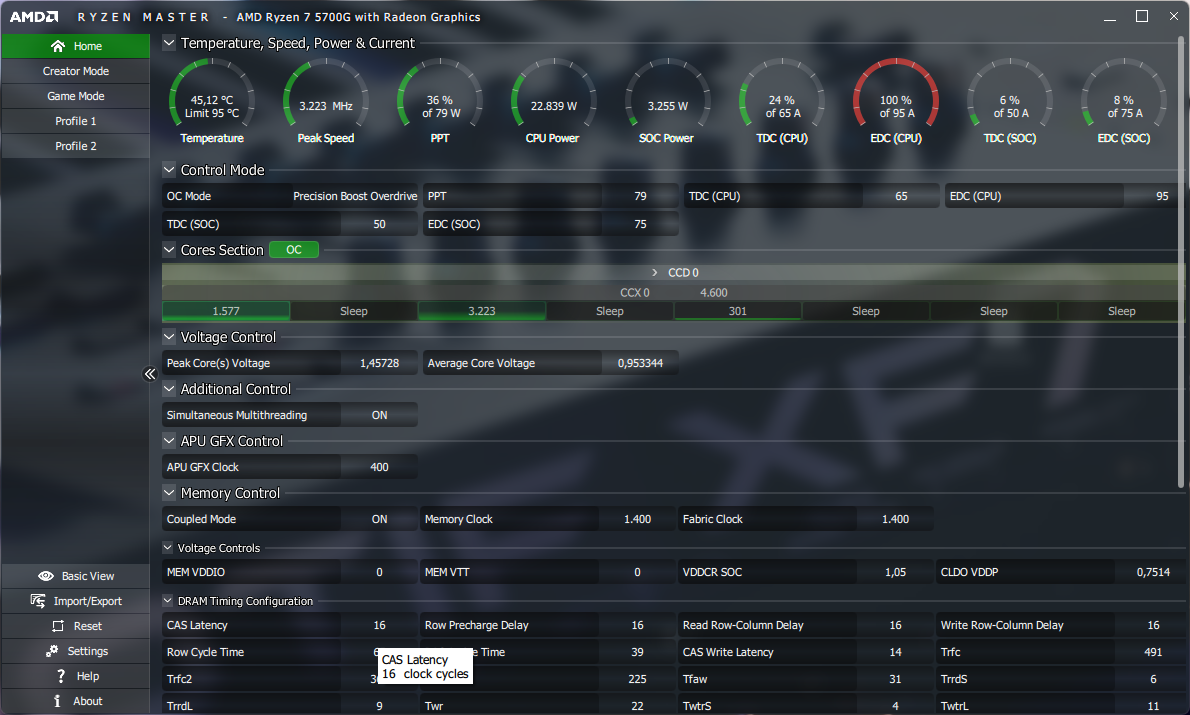Toggle Simultaneous Multithreading ON value

pyautogui.click(x=379, y=415)
